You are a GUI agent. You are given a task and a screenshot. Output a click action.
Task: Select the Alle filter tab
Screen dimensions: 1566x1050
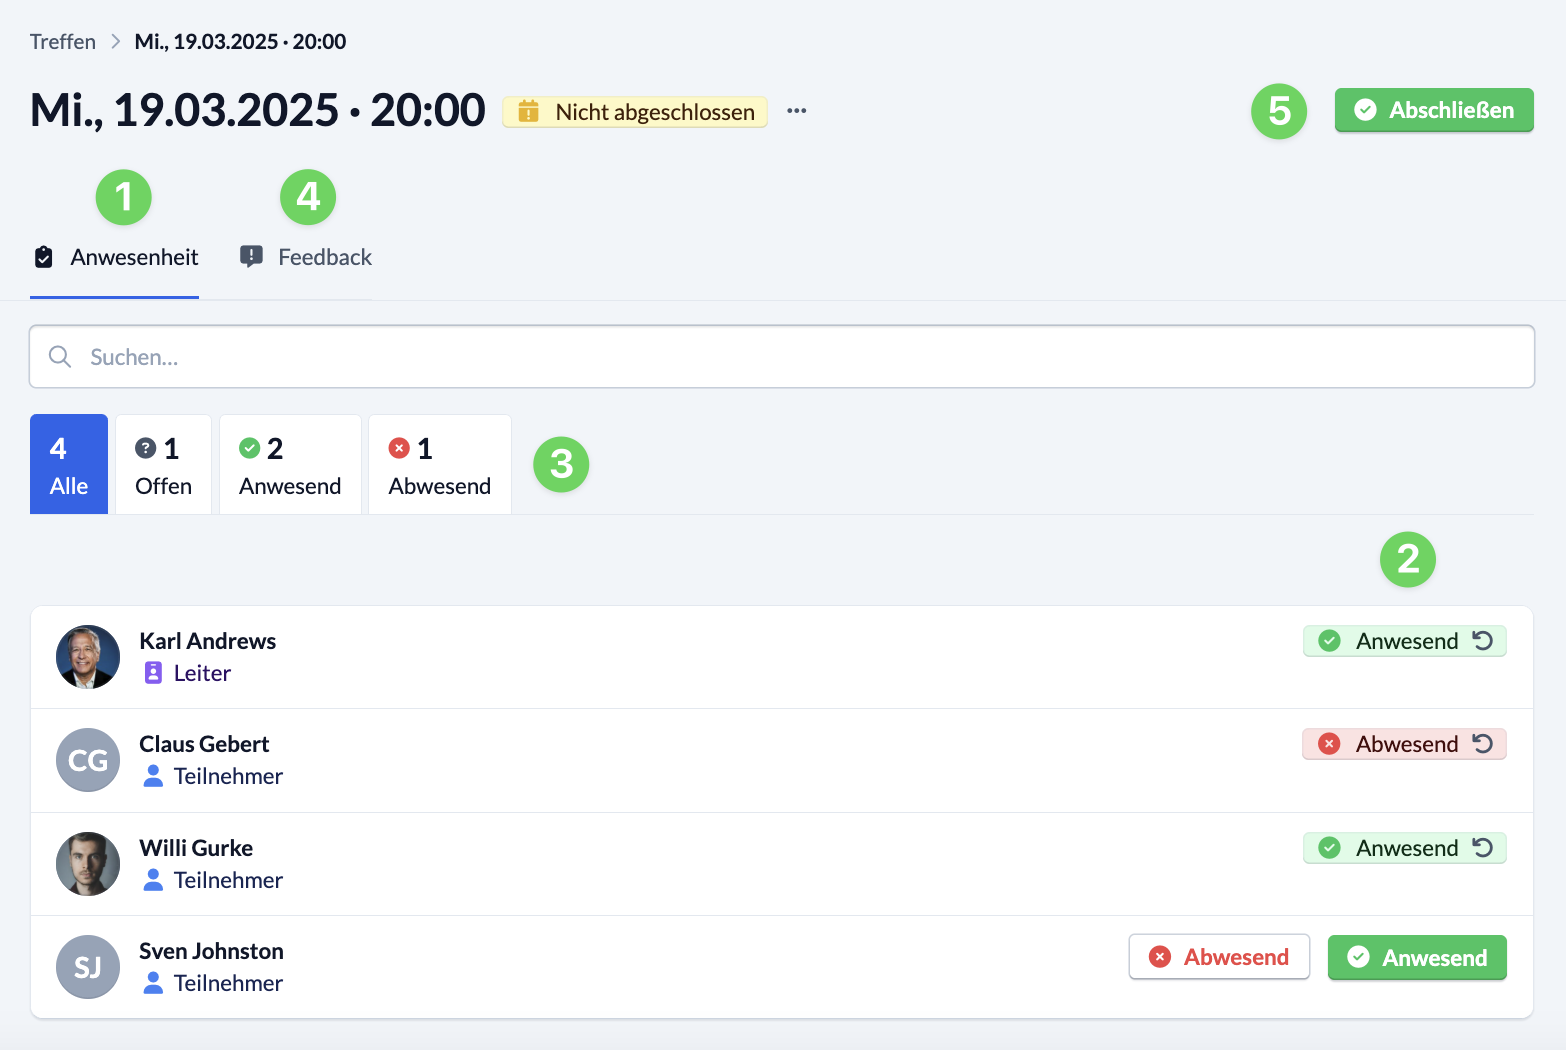pos(69,465)
